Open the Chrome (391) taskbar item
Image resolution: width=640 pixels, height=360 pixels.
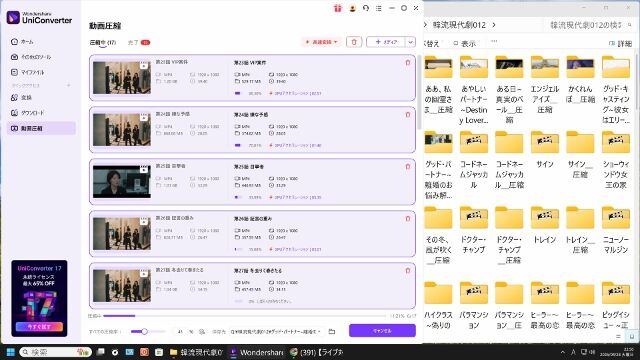(316, 352)
